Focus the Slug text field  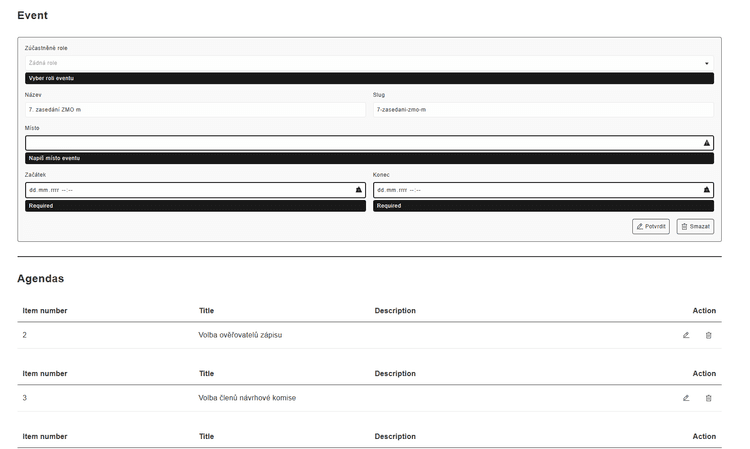pyautogui.click(x=543, y=109)
